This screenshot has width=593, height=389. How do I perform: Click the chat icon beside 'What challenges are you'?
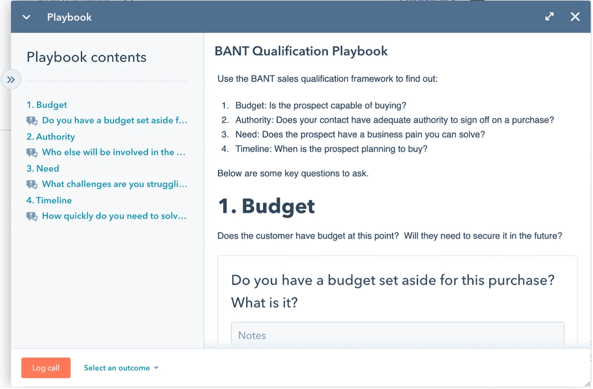point(32,184)
